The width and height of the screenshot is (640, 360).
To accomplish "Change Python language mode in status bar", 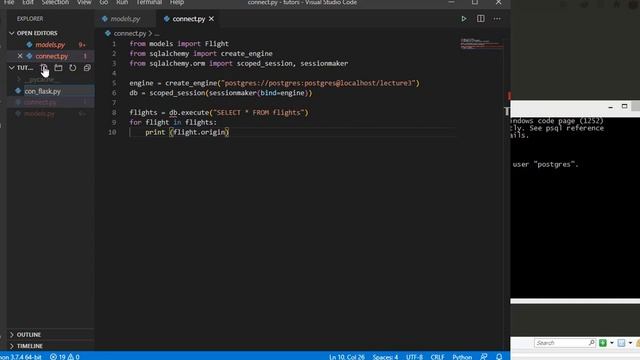I will (x=462, y=357).
